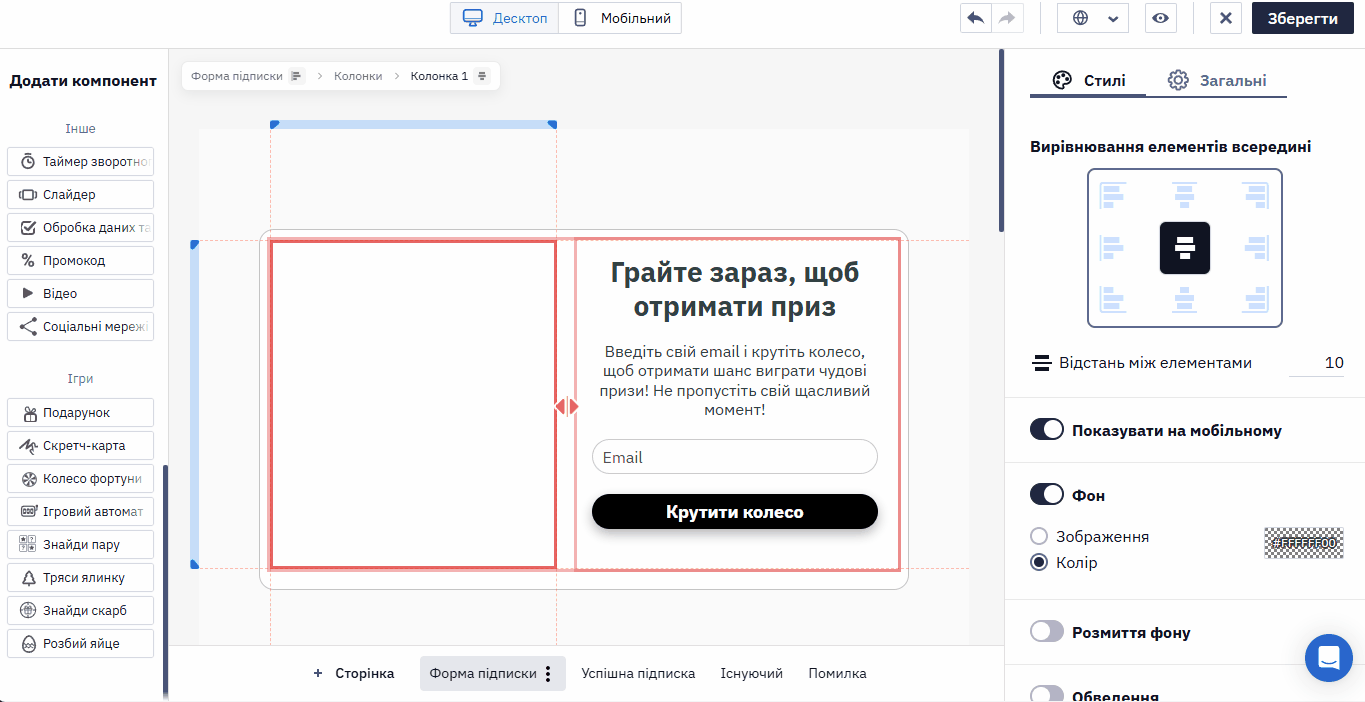The width and height of the screenshot is (1365, 702).
Task: Align elements to bottom center
Action: coord(1185,299)
